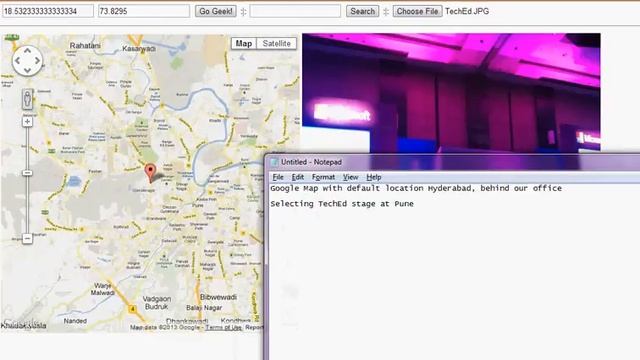Click the Vadgaon Budruk map label
640x360 pixels.
[157, 302]
